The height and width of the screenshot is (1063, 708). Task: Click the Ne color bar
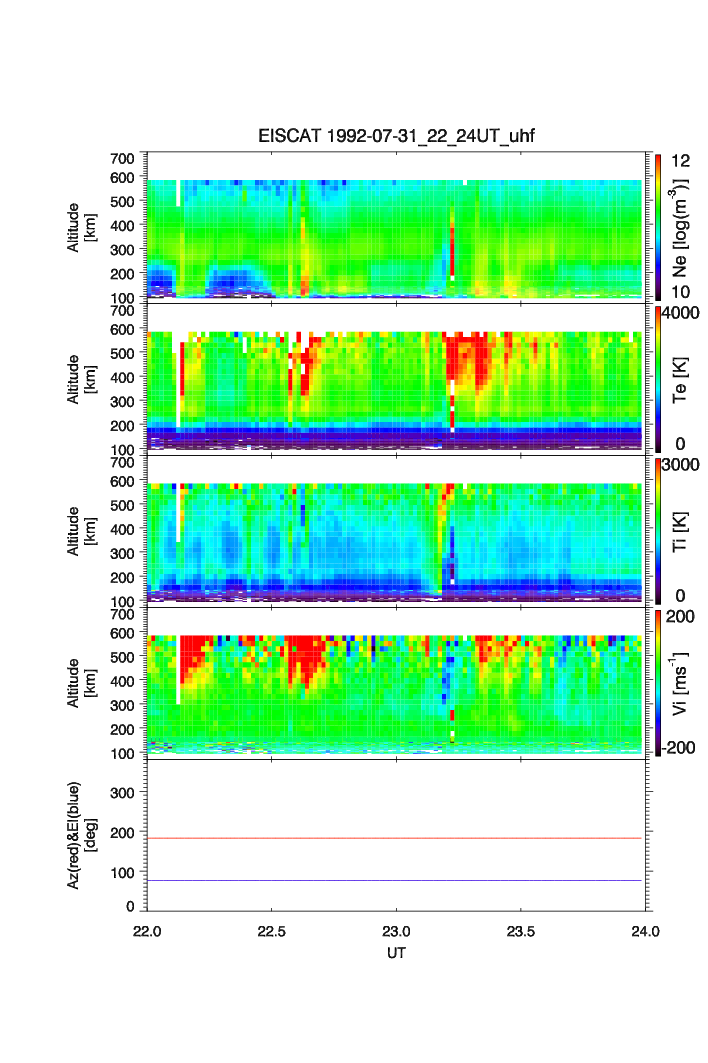pyautogui.click(x=658, y=227)
